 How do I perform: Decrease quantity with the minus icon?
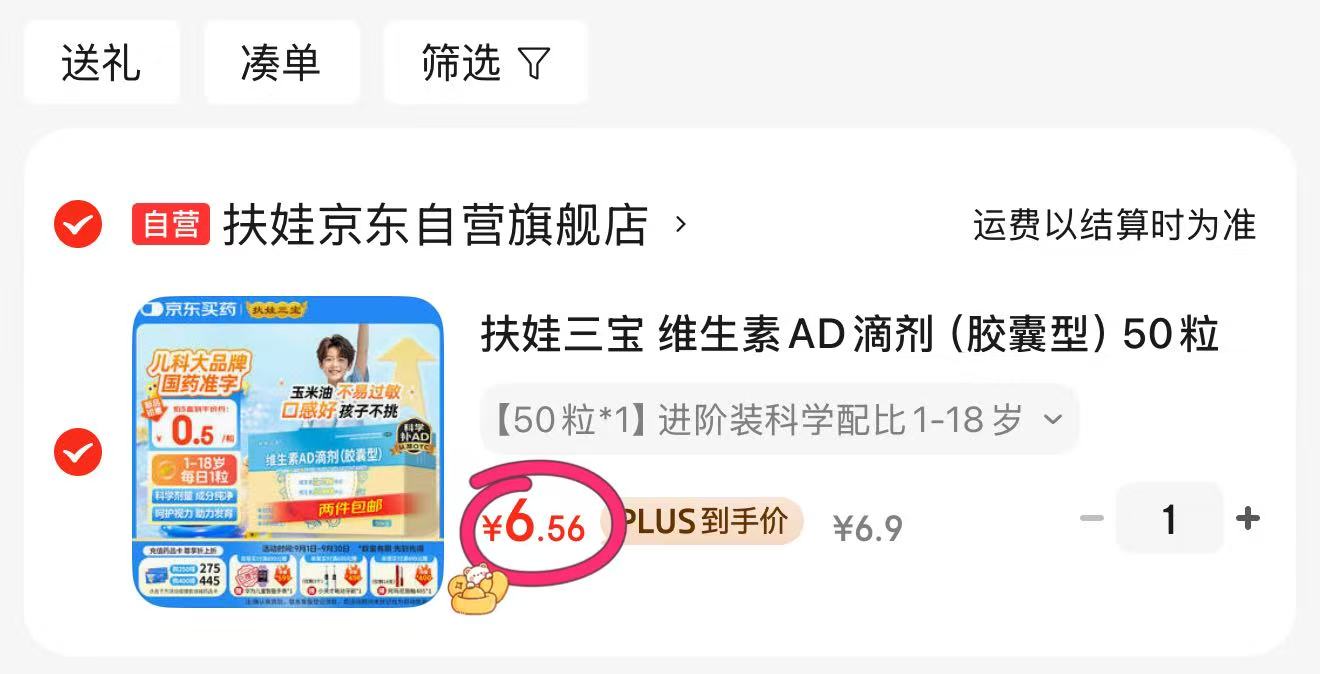pyautogui.click(x=1092, y=518)
